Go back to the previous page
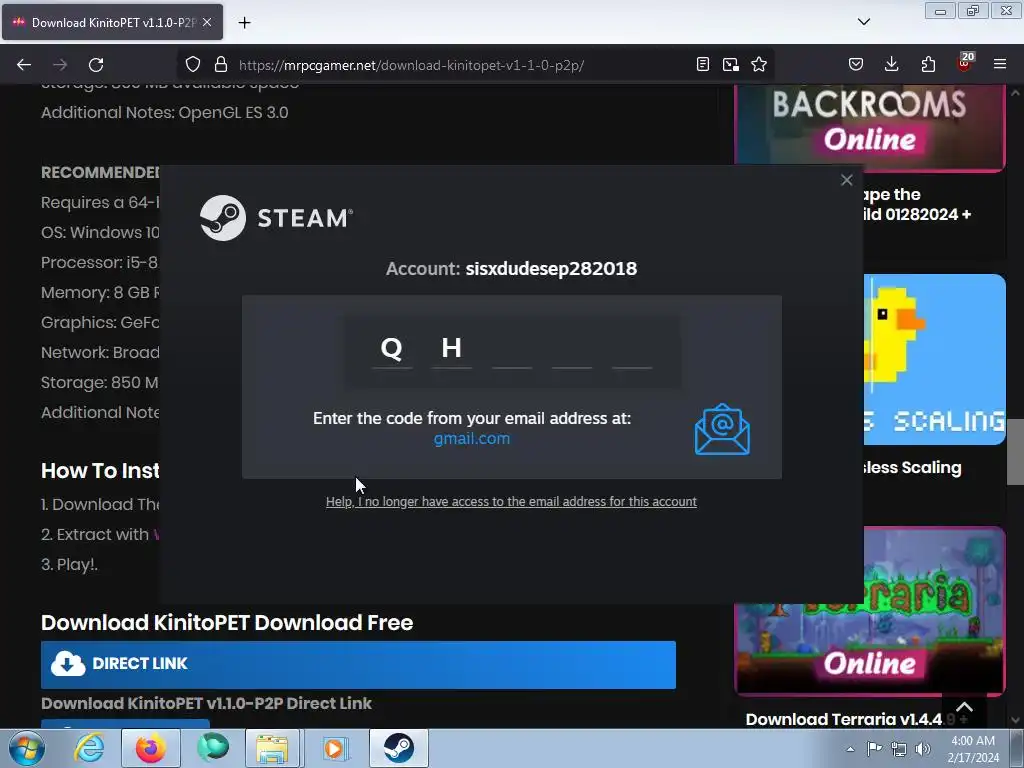 tap(24, 65)
